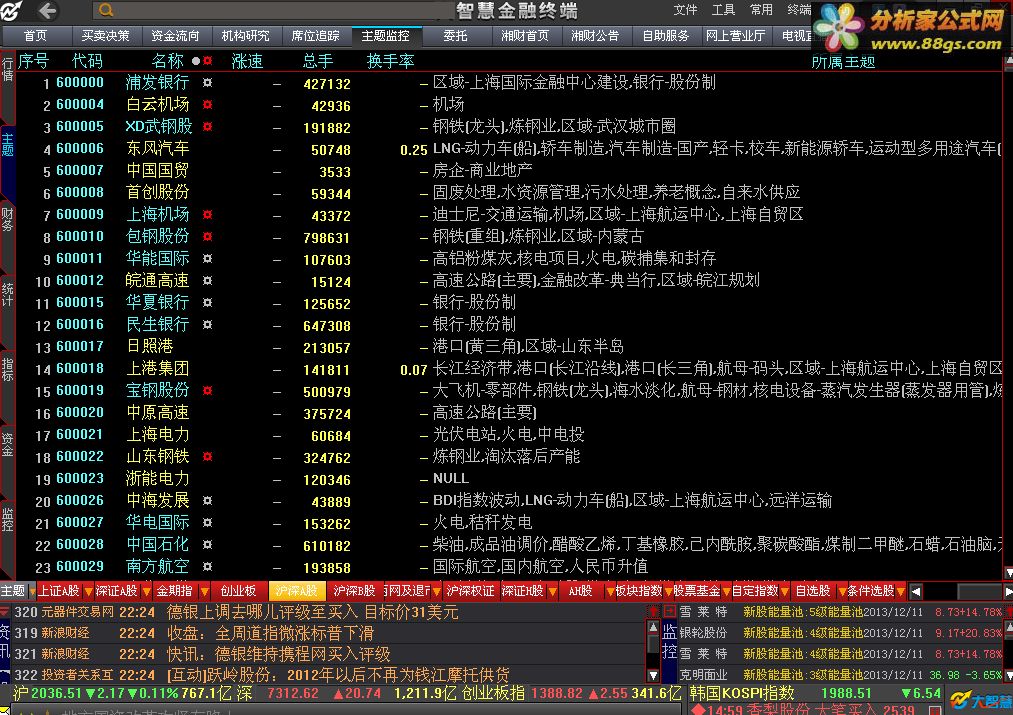Select the 沪深B股 bottom tab
1013x715 pixels.
click(x=354, y=591)
